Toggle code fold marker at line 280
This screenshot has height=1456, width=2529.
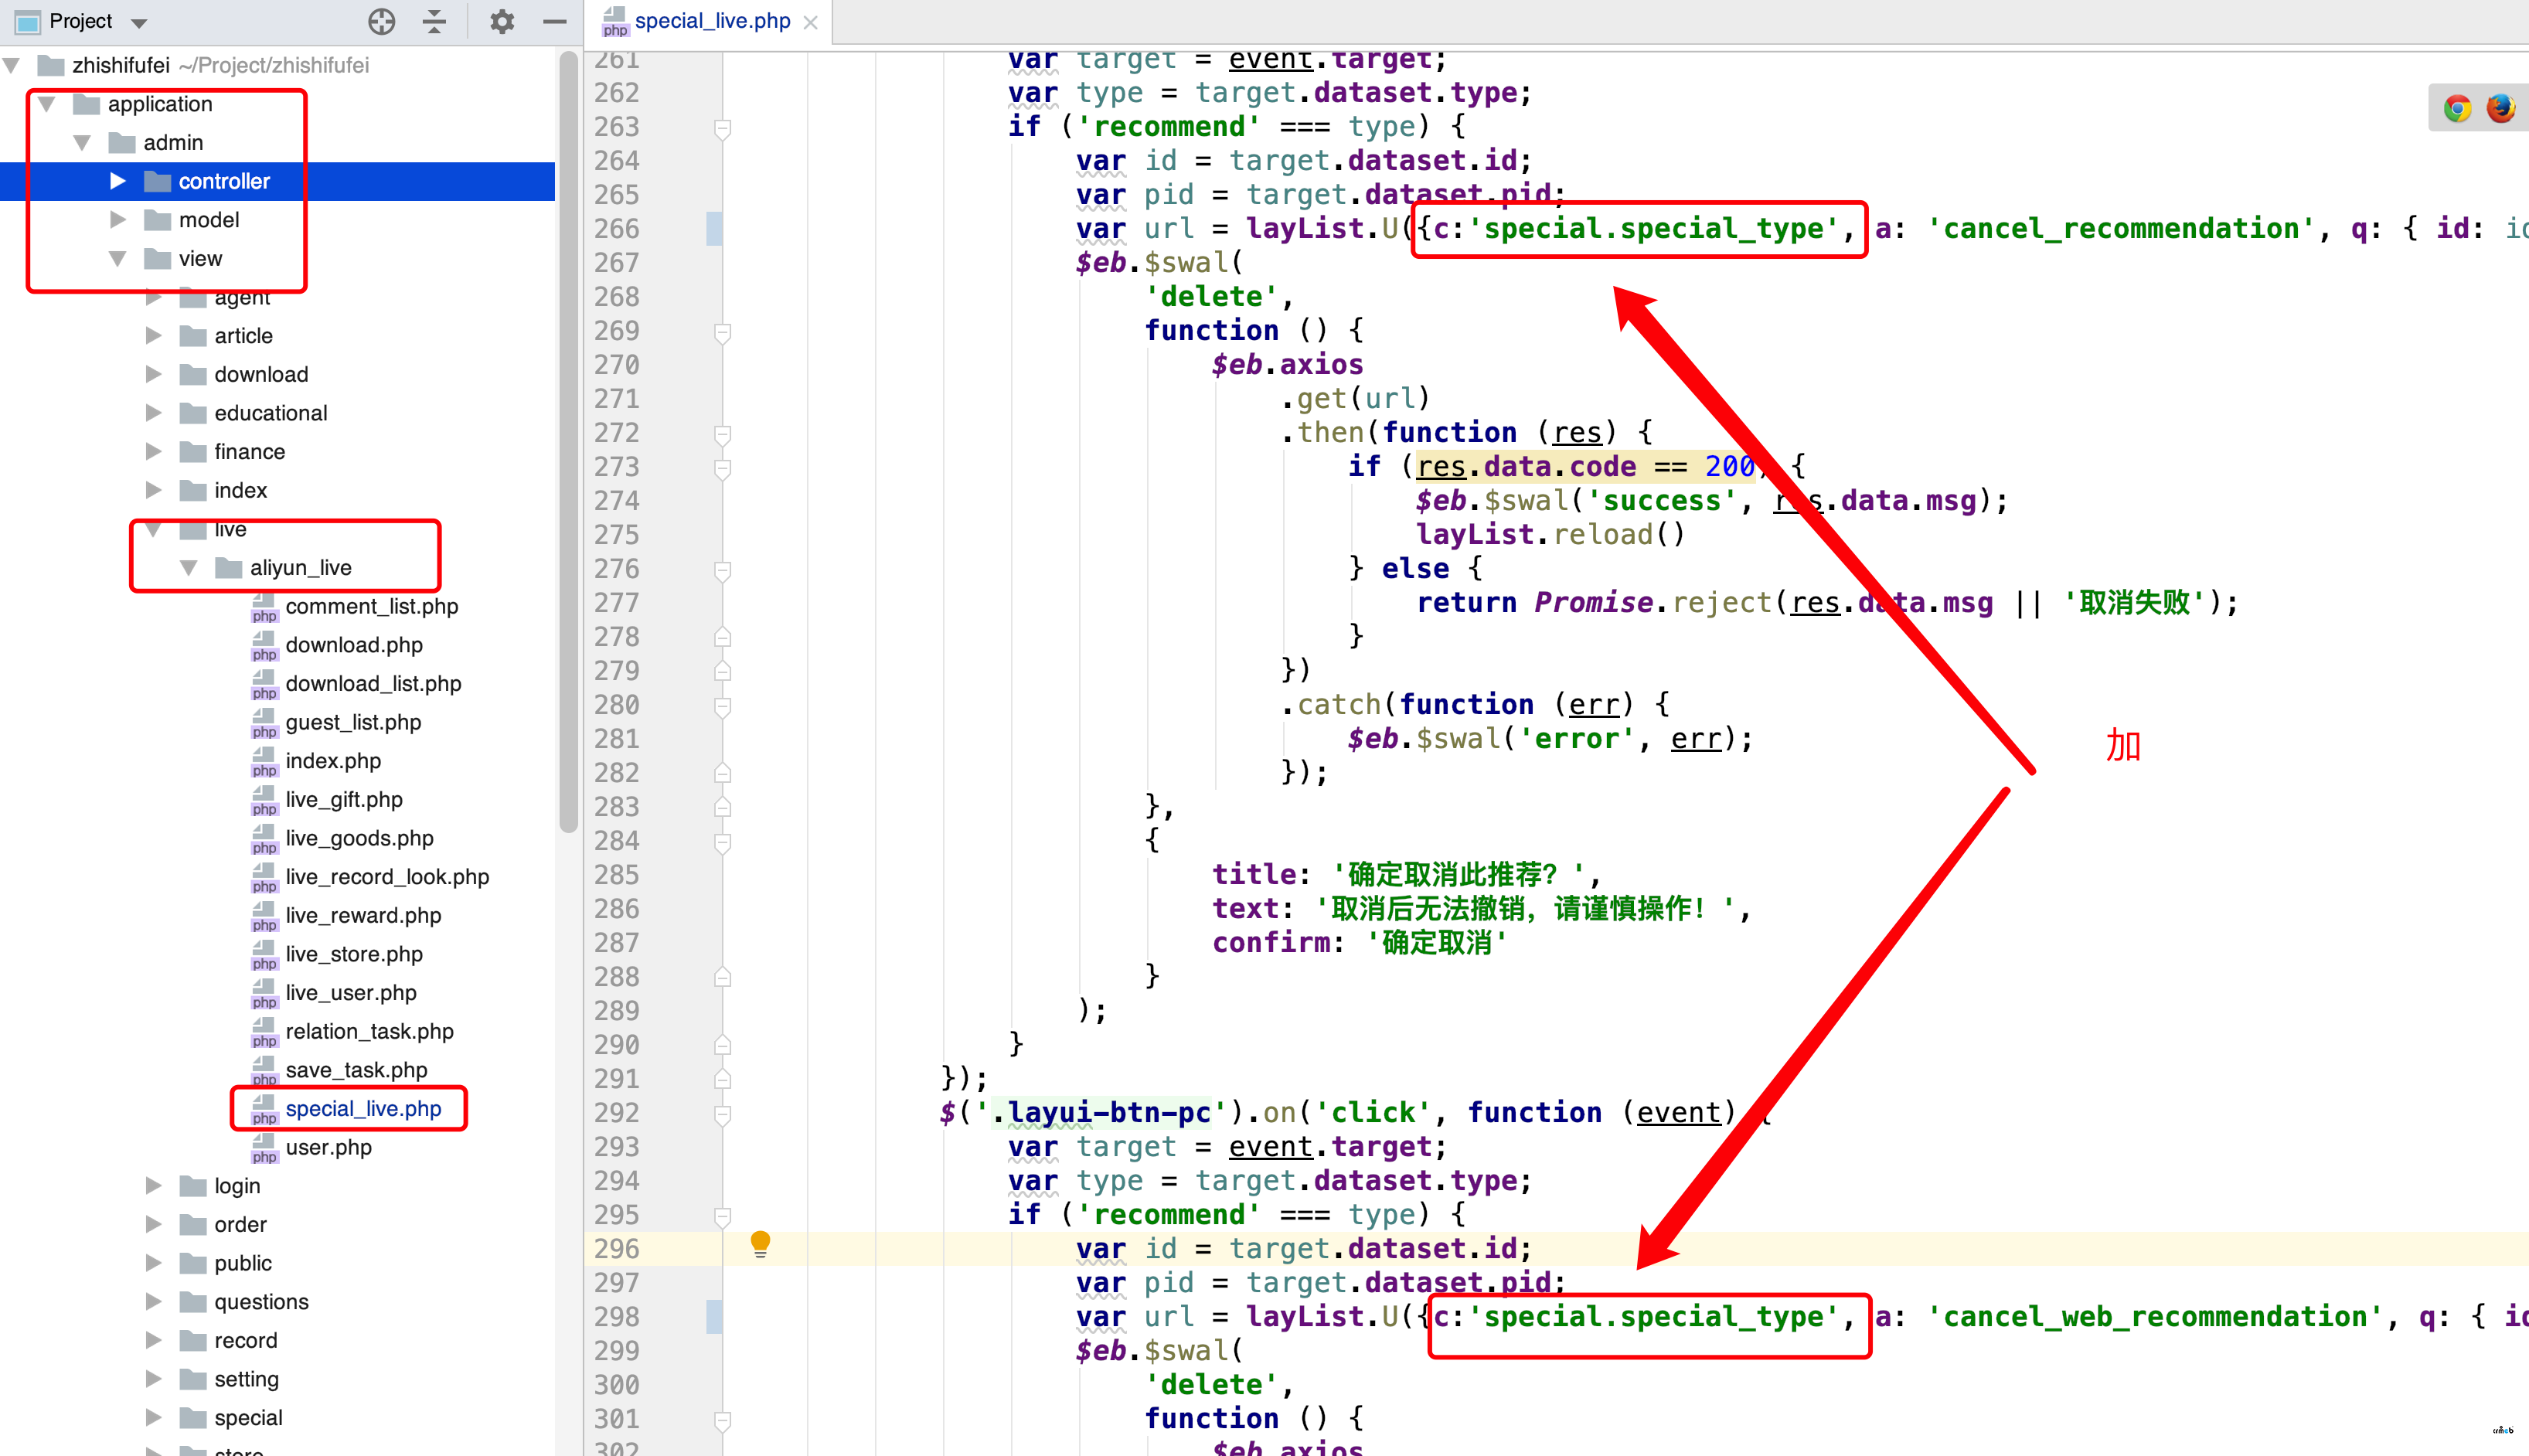click(723, 706)
